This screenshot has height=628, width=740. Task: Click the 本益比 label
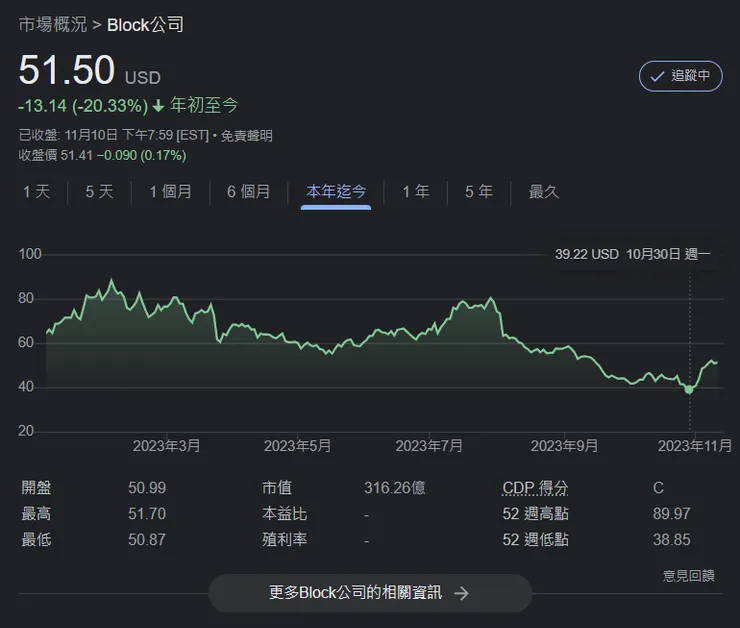pyautogui.click(x=285, y=513)
